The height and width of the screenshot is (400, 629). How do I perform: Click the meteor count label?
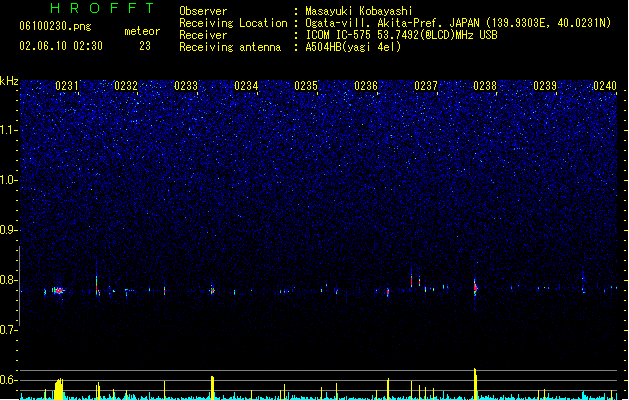(x=142, y=31)
